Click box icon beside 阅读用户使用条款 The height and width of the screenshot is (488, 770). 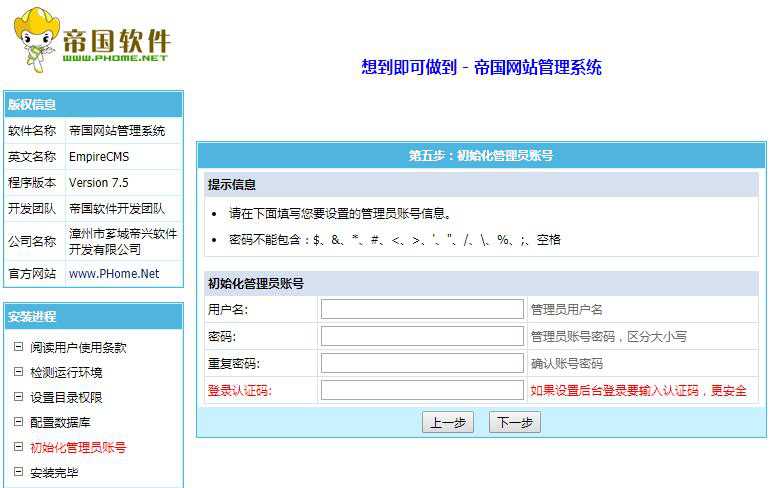19,347
